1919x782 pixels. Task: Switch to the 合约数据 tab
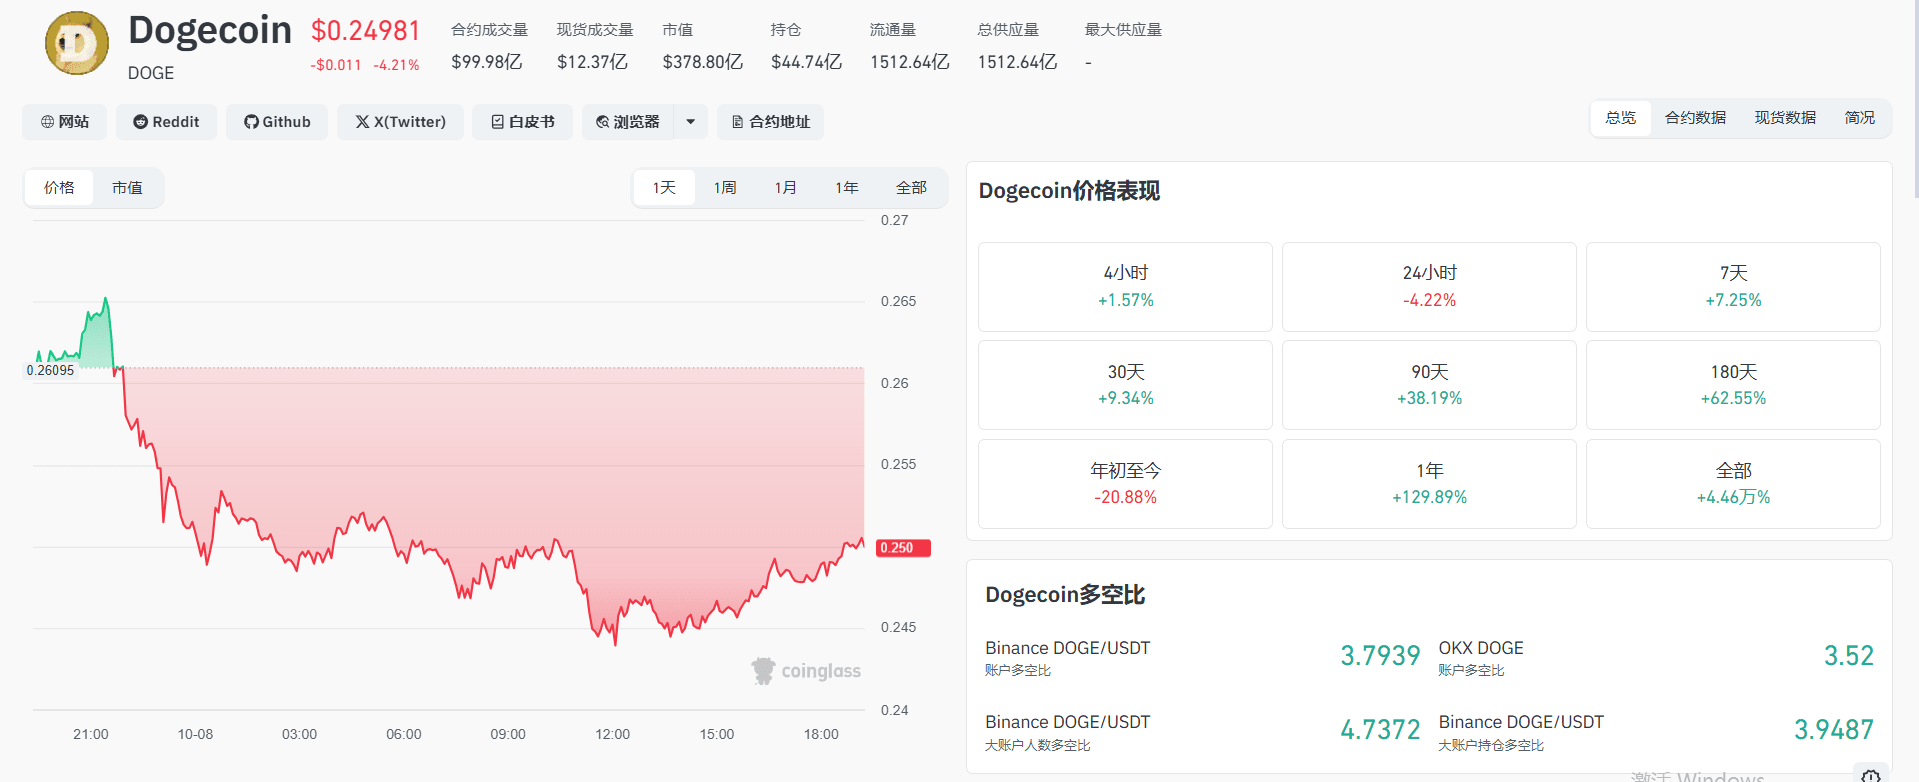pos(1695,118)
